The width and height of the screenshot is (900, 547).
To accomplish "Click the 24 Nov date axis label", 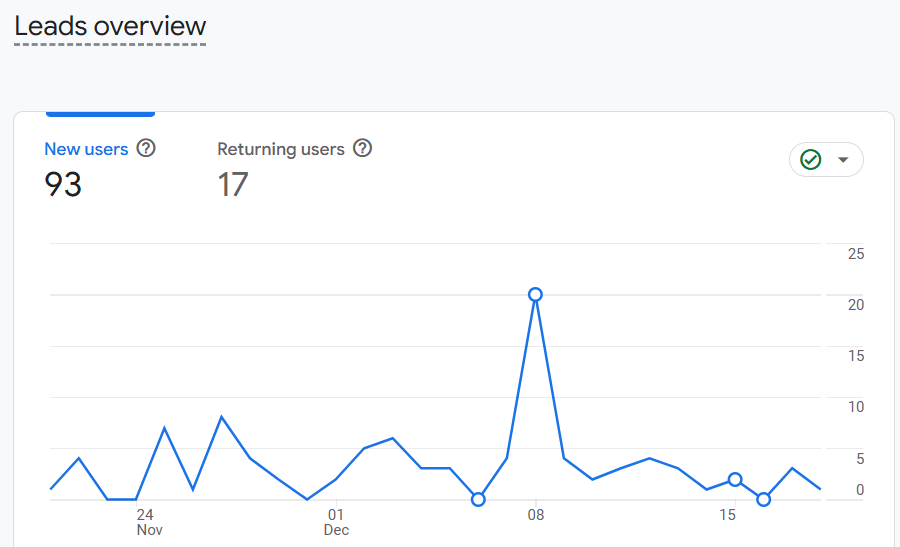I will tap(147, 522).
